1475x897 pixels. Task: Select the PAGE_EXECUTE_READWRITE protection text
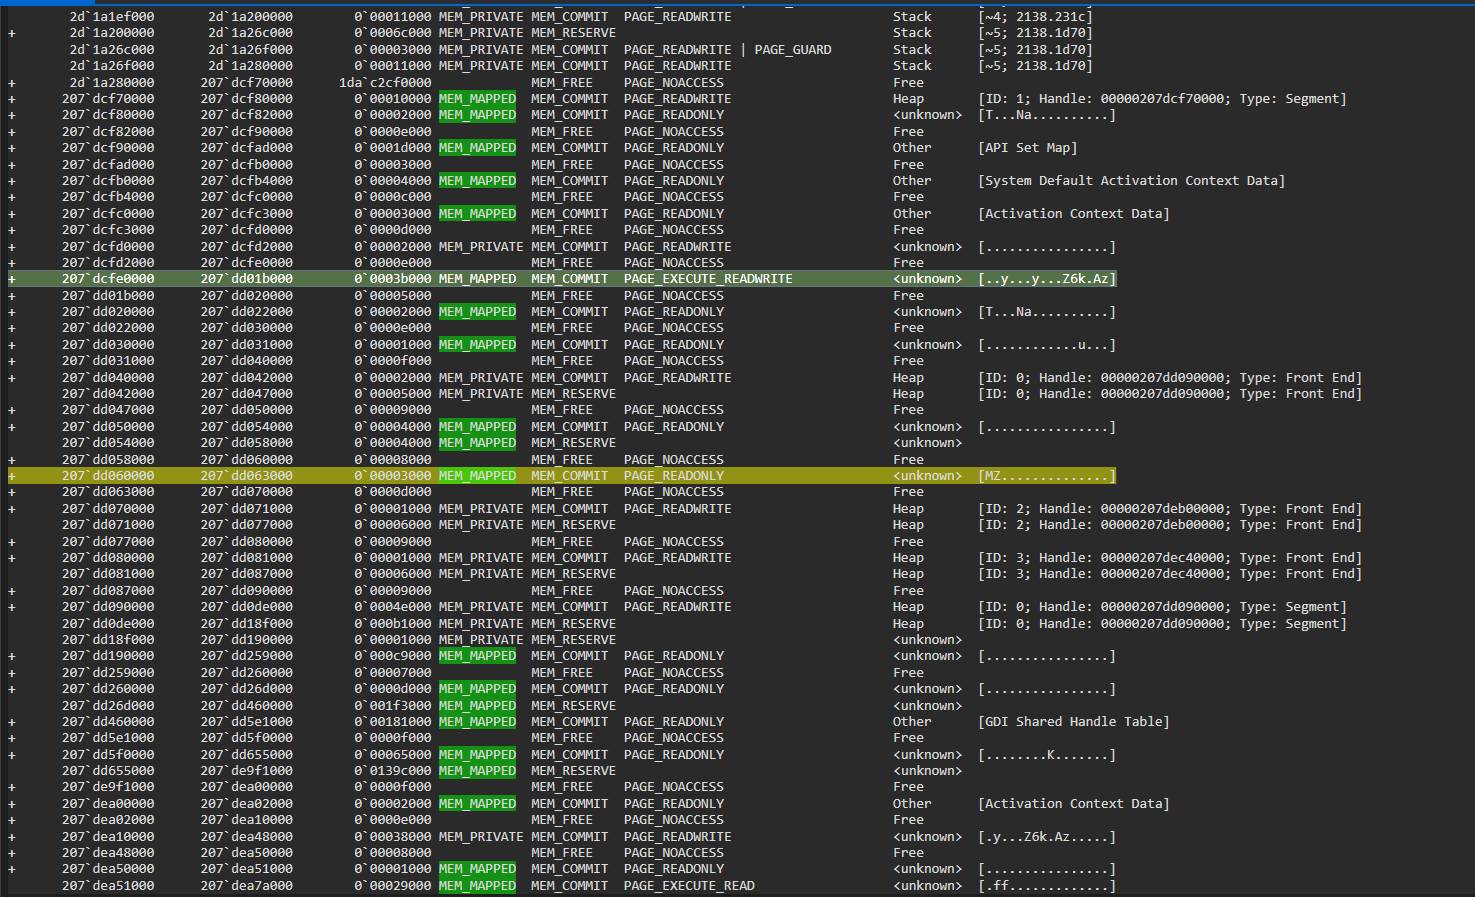(708, 279)
